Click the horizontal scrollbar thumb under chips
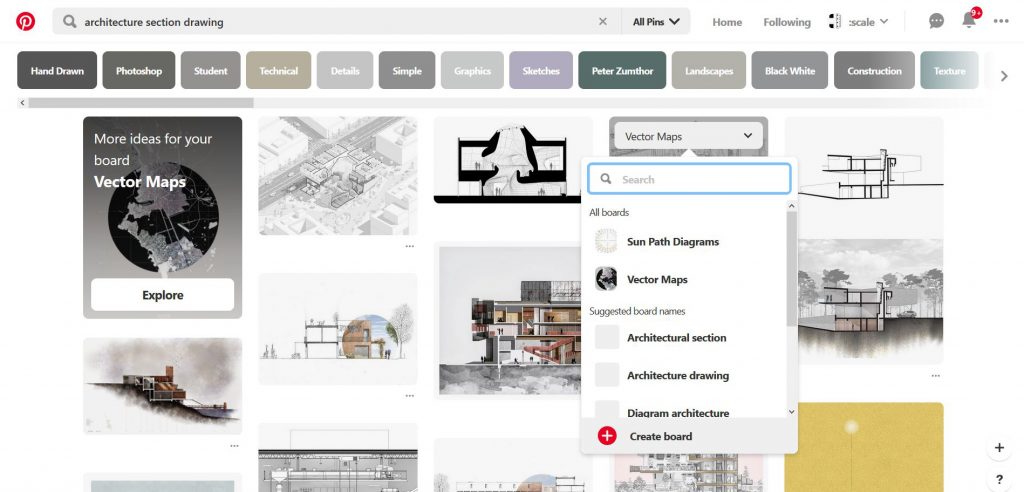Screen dimensions: 1024x492 click(140, 103)
